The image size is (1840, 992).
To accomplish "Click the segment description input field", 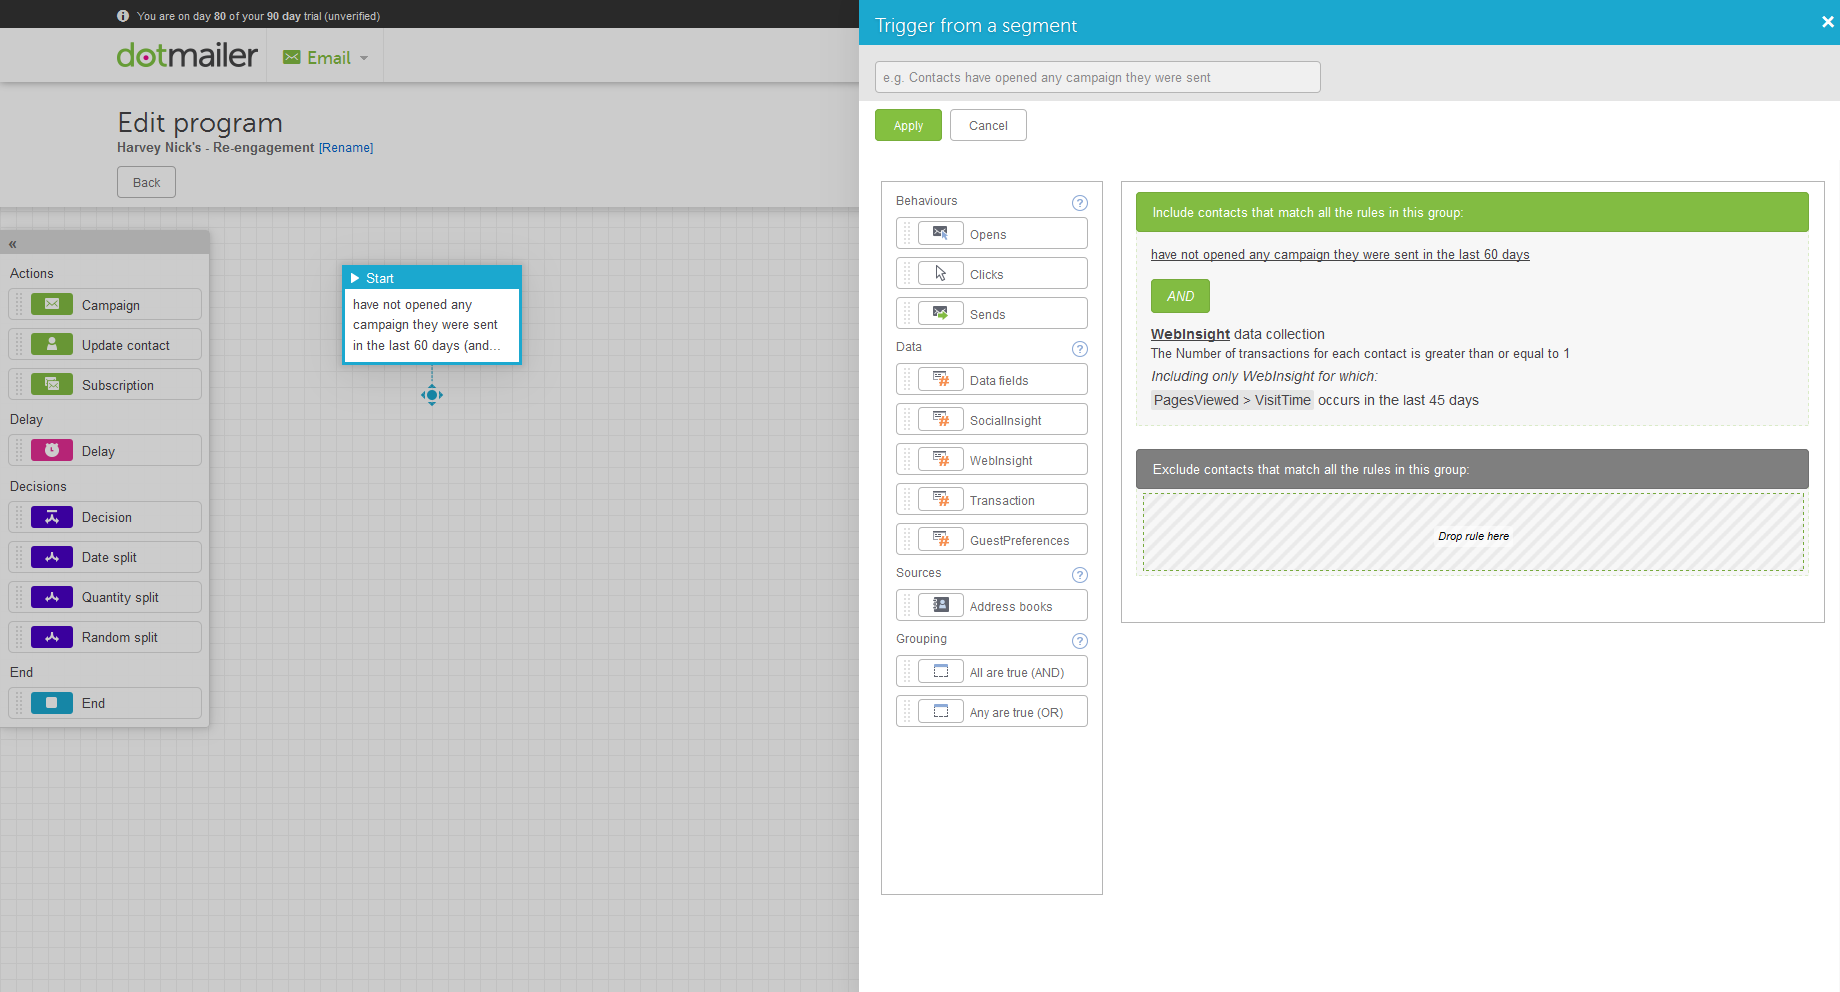I will 1097,77.
